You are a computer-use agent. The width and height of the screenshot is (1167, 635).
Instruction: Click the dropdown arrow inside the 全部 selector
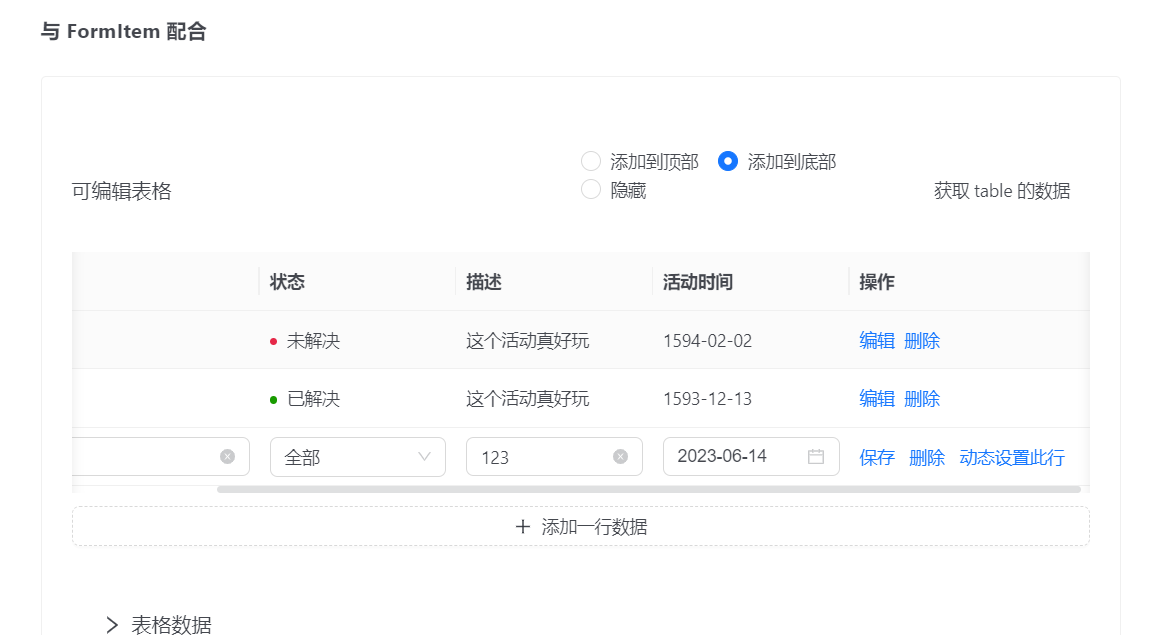426,456
